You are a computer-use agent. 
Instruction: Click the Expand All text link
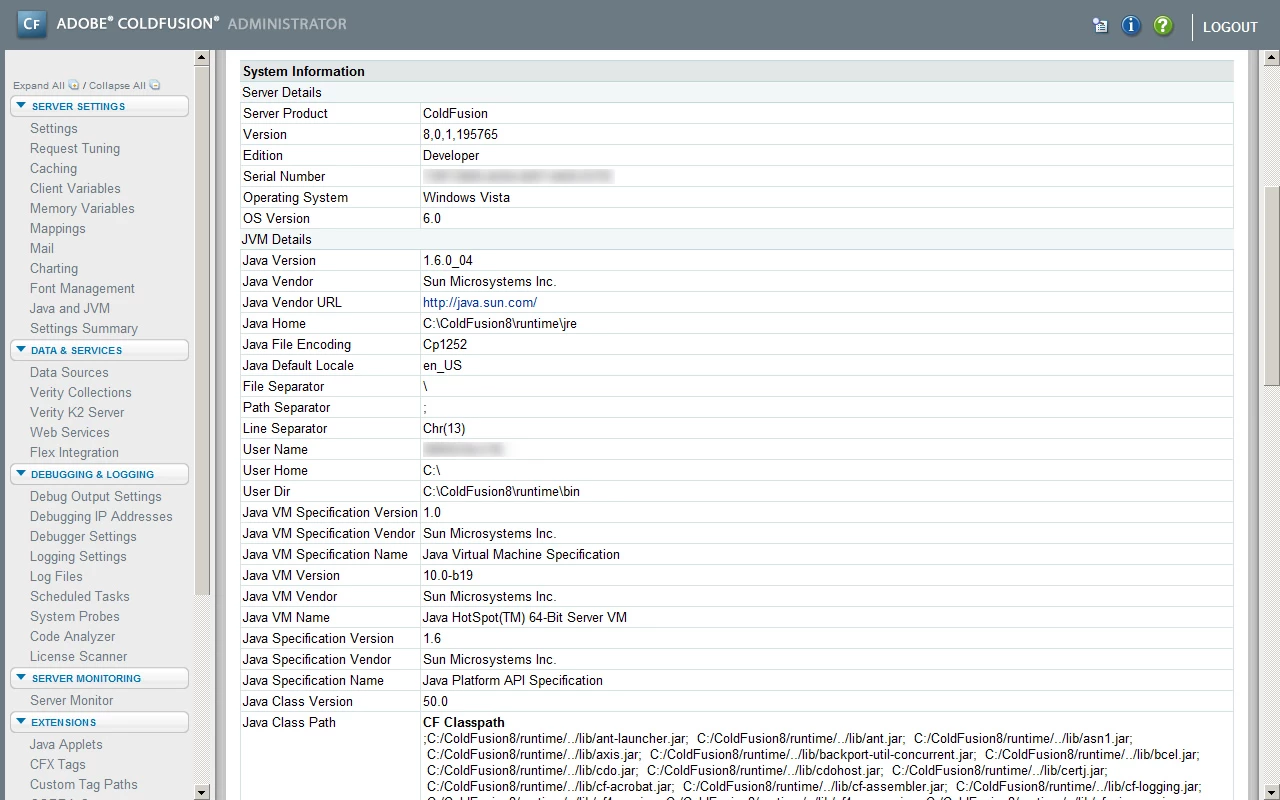[39, 86]
